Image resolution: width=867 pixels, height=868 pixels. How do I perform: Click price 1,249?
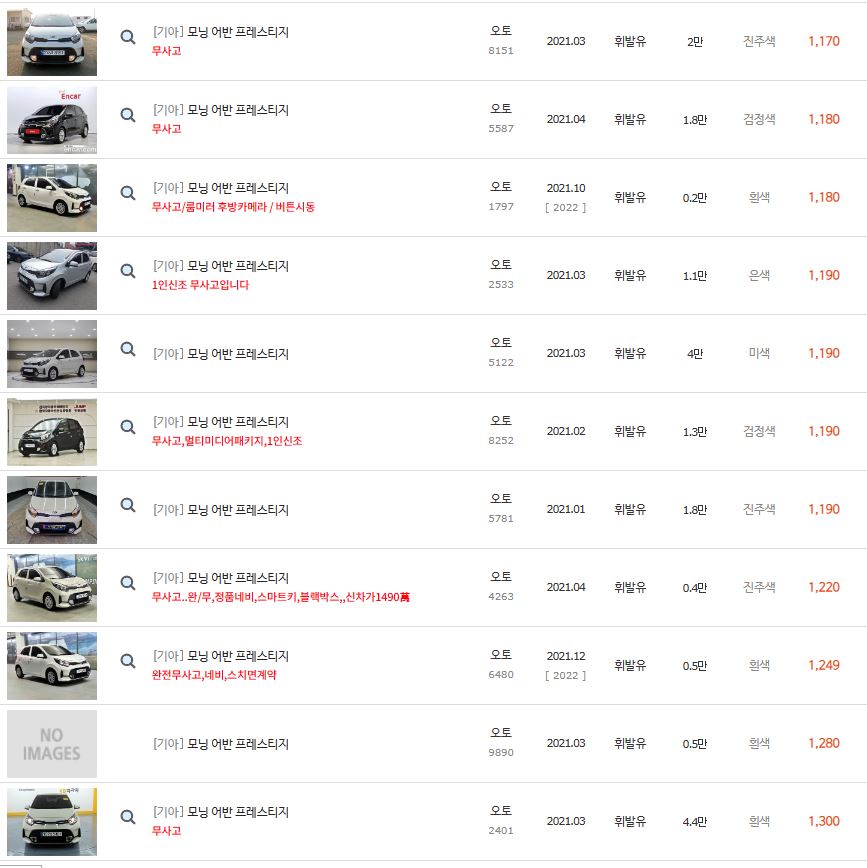824,665
